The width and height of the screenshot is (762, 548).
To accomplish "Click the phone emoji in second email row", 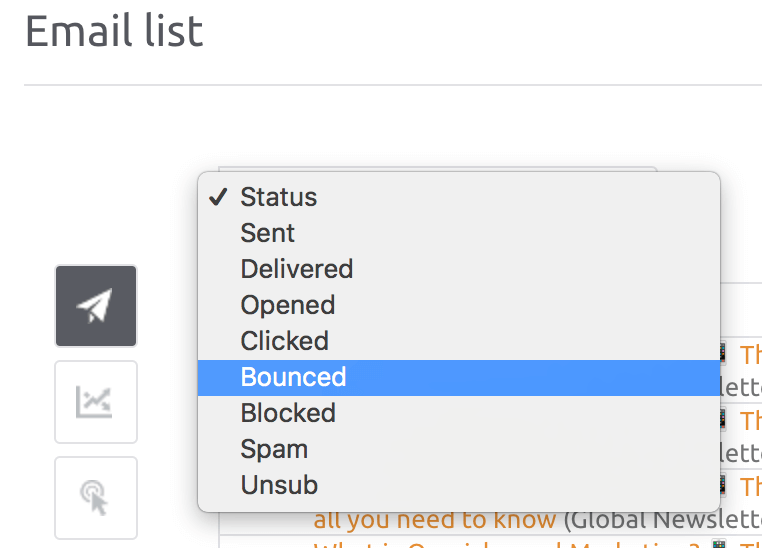I will pos(722,419).
